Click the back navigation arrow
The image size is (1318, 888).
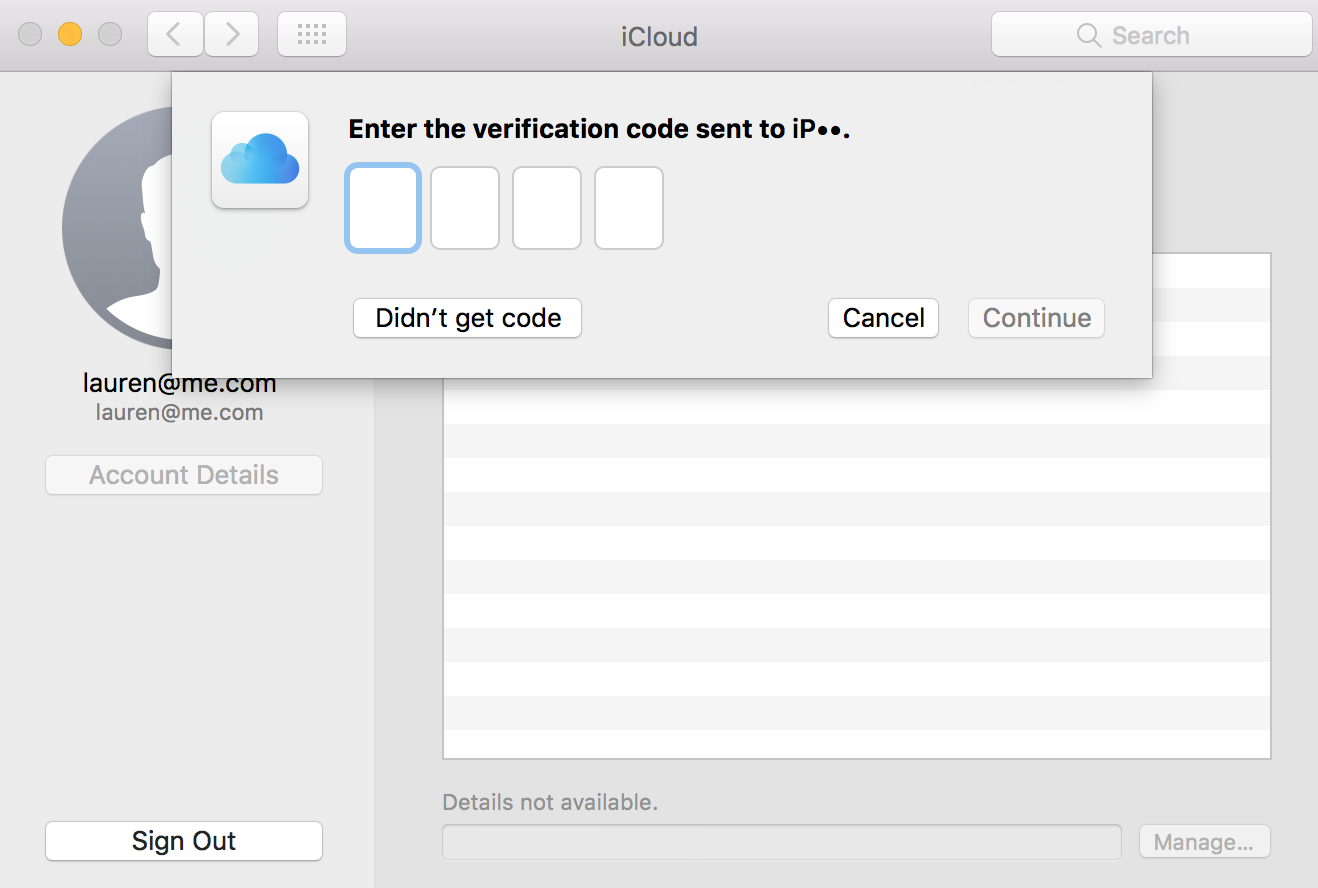pyautogui.click(x=175, y=35)
